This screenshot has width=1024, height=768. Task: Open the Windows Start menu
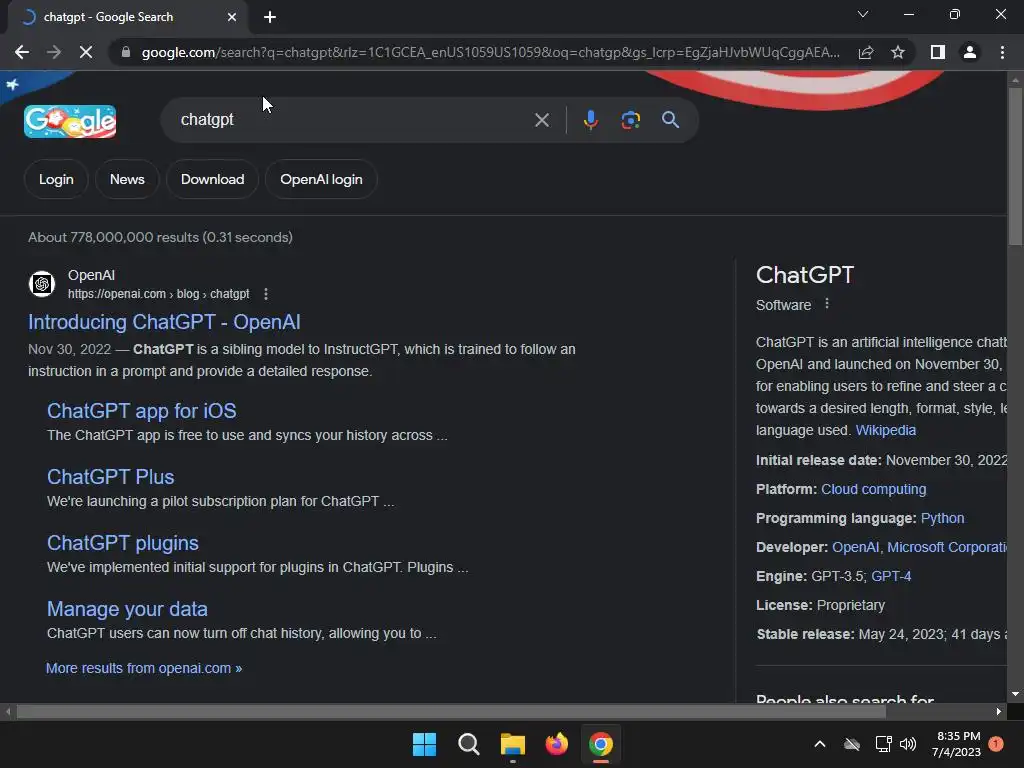[x=424, y=744]
